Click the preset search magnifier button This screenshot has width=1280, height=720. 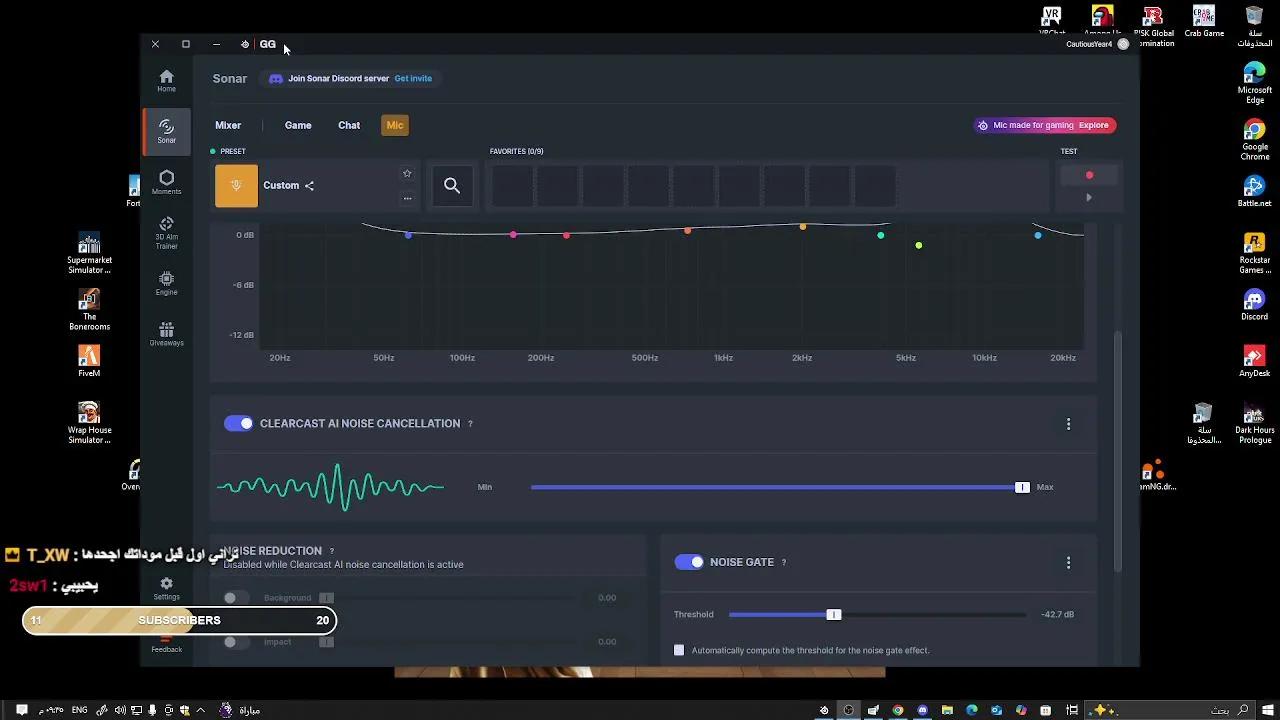(452, 186)
